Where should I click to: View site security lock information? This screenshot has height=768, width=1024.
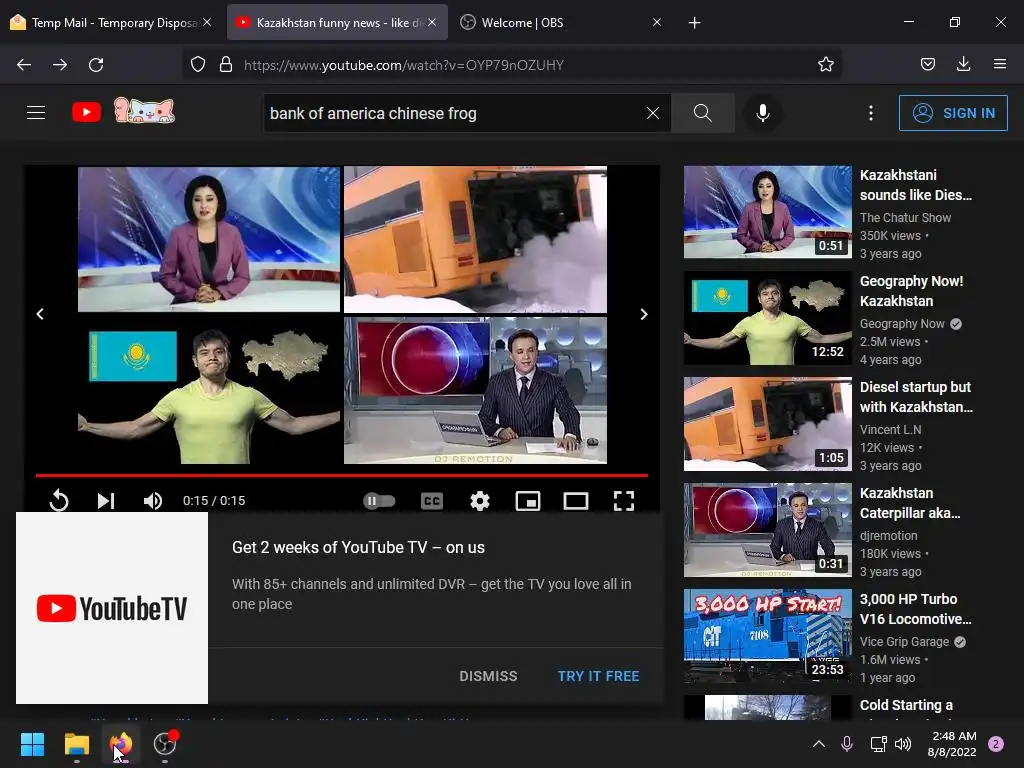click(x=226, y=65)
